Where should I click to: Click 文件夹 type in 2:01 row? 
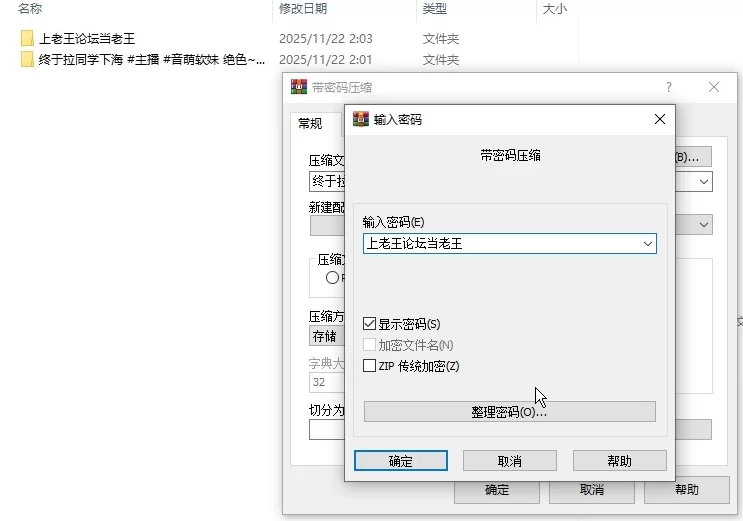[441, 59]
